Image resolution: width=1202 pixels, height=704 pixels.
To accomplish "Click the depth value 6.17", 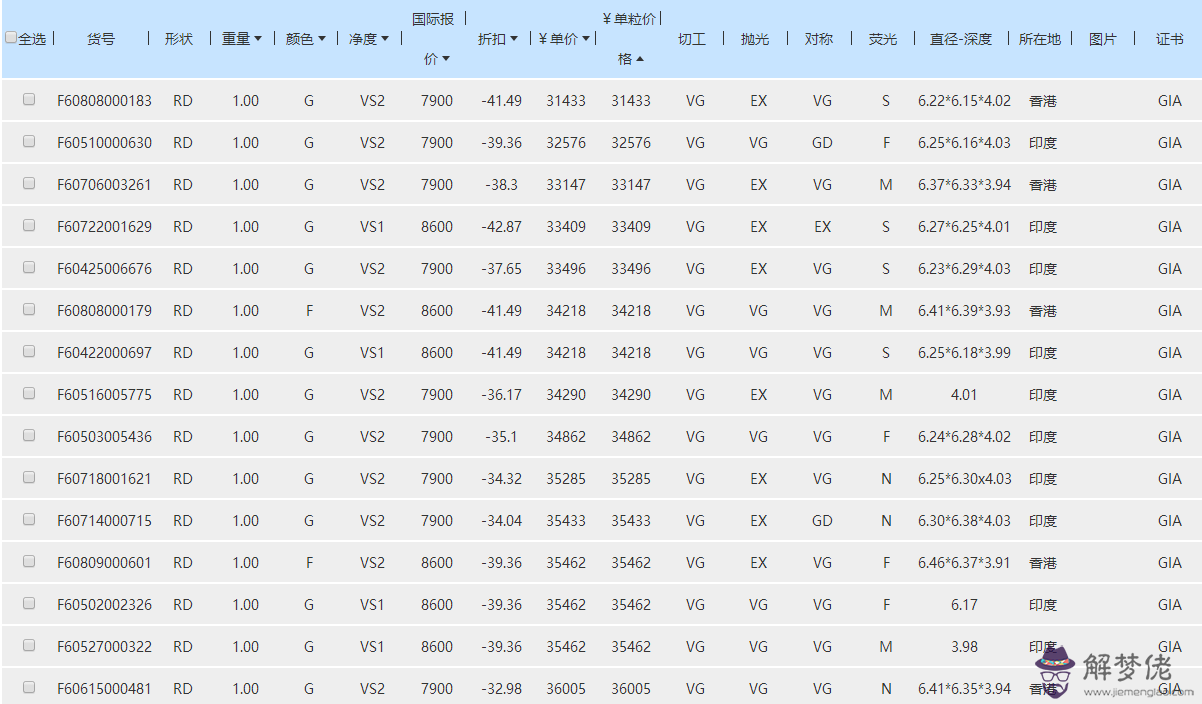I will [964, 605].
